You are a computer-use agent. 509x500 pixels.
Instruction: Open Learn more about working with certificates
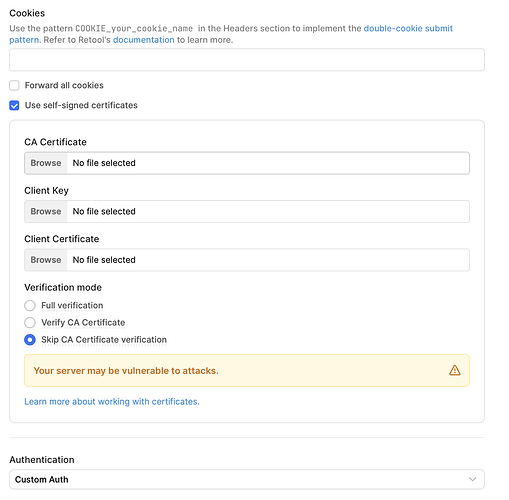[112, 401]
